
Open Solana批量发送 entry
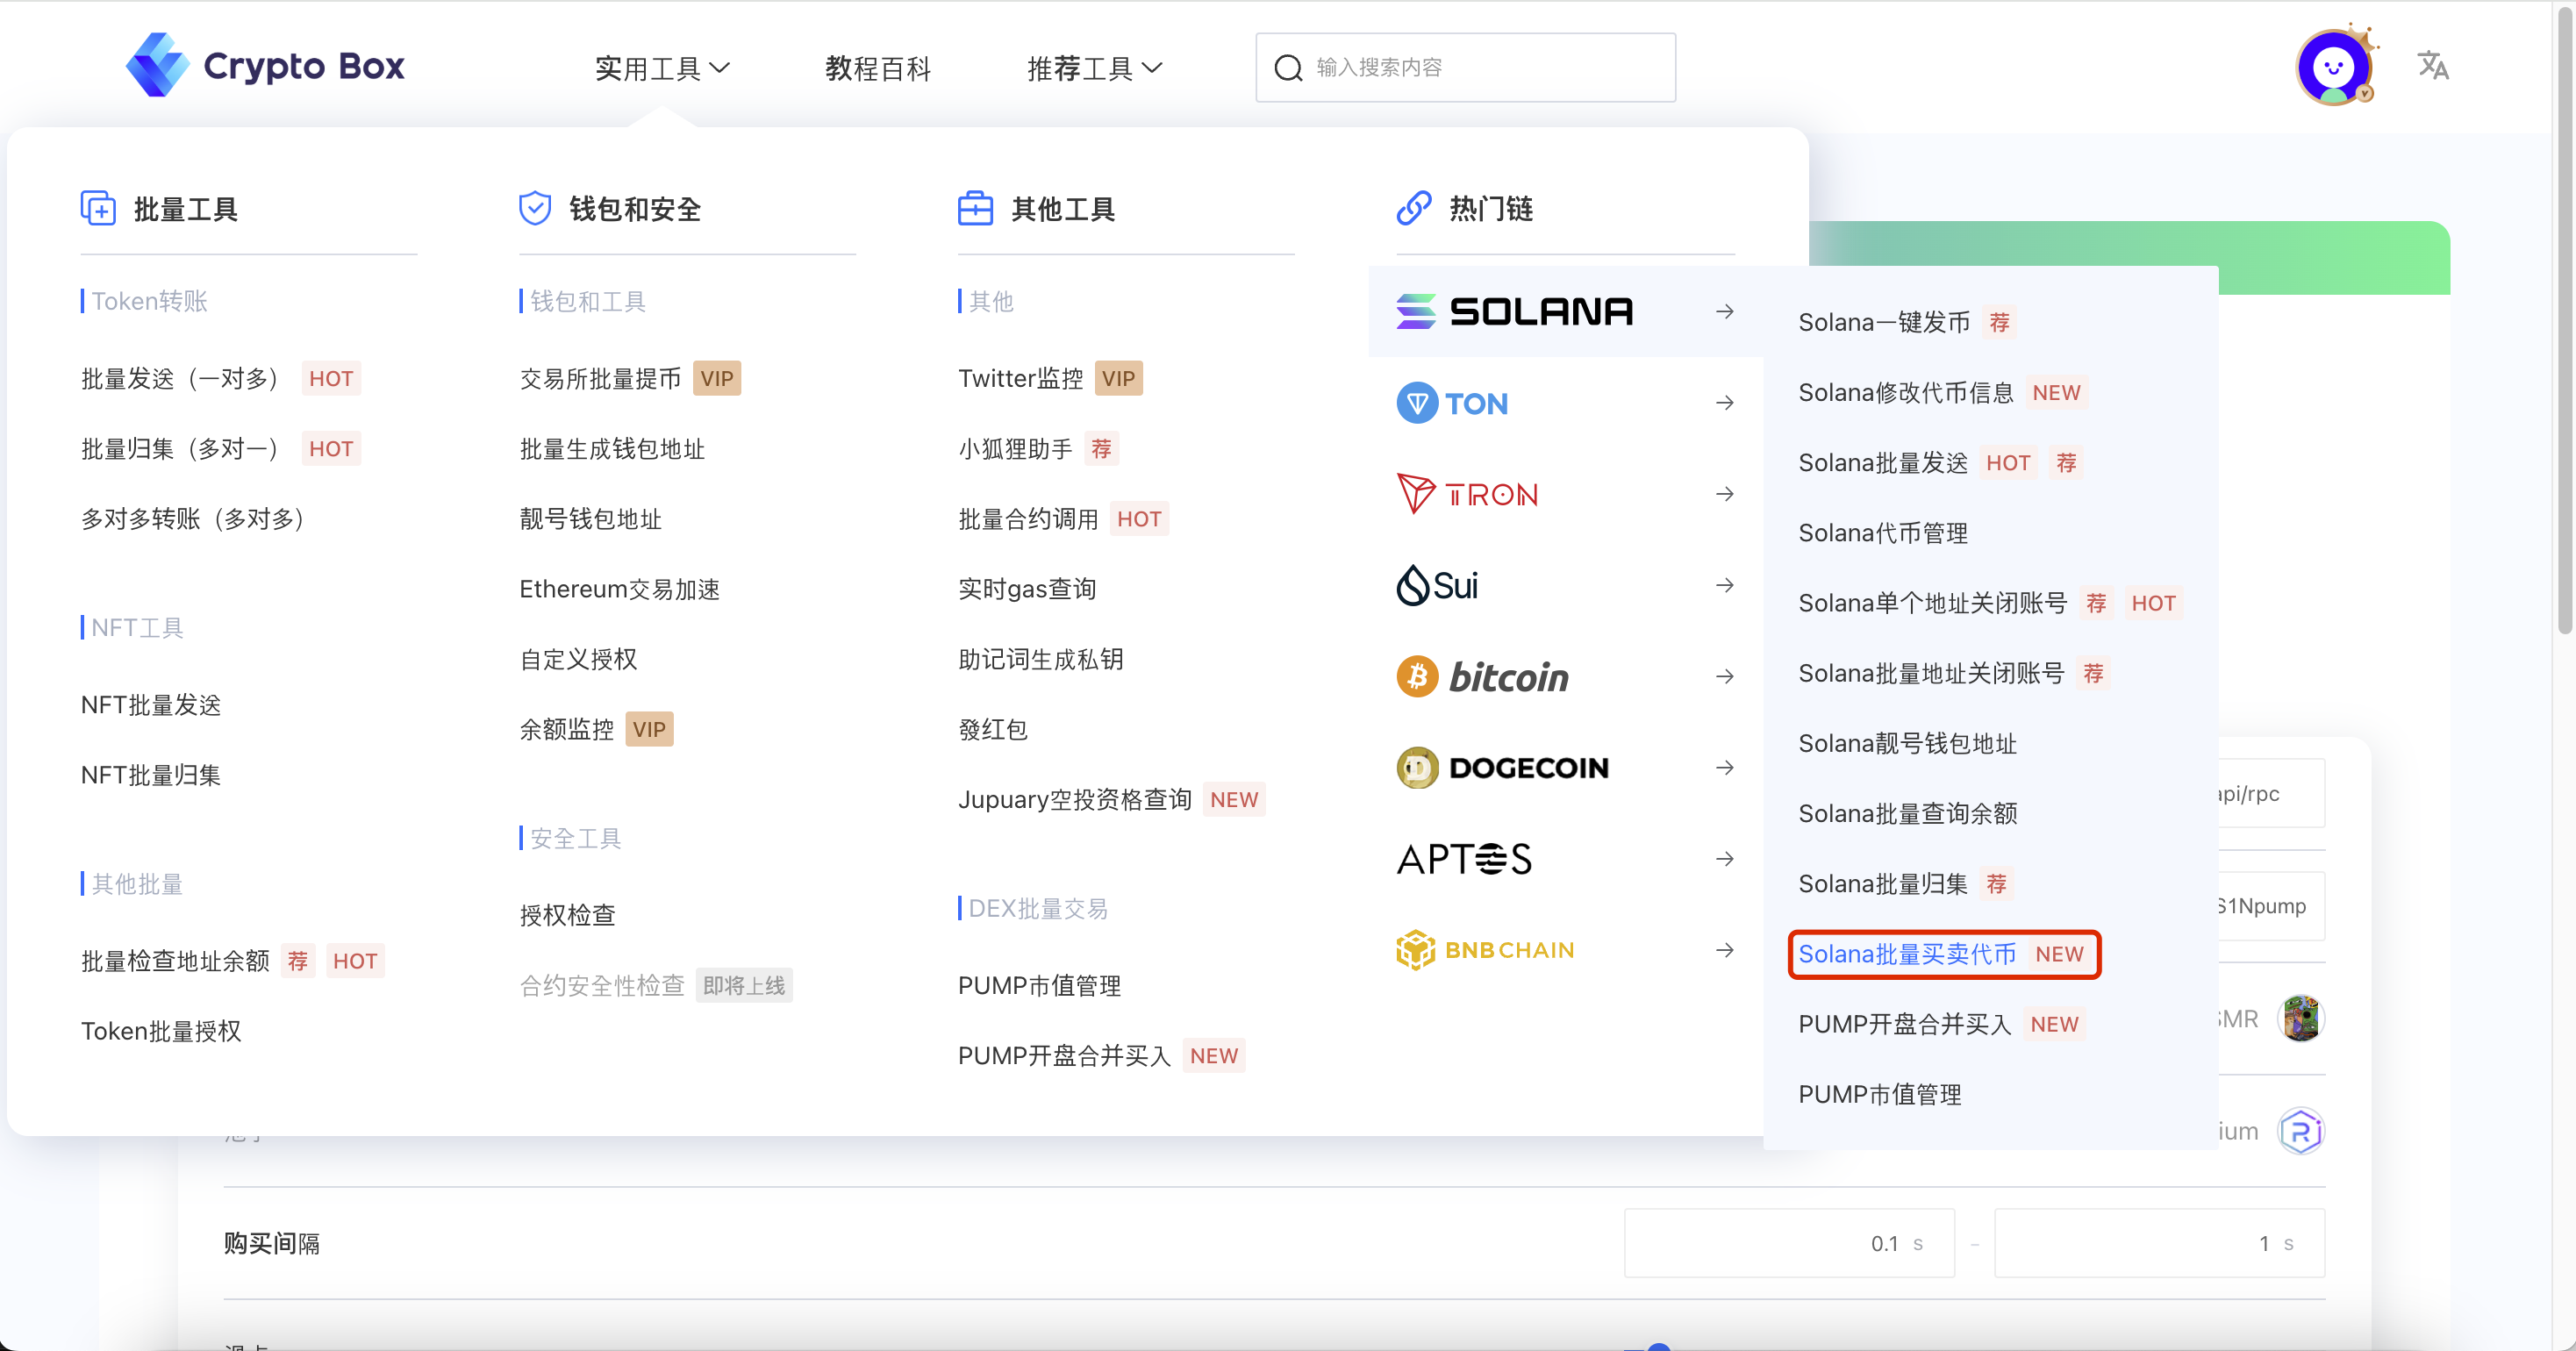tap(1883, 462)
